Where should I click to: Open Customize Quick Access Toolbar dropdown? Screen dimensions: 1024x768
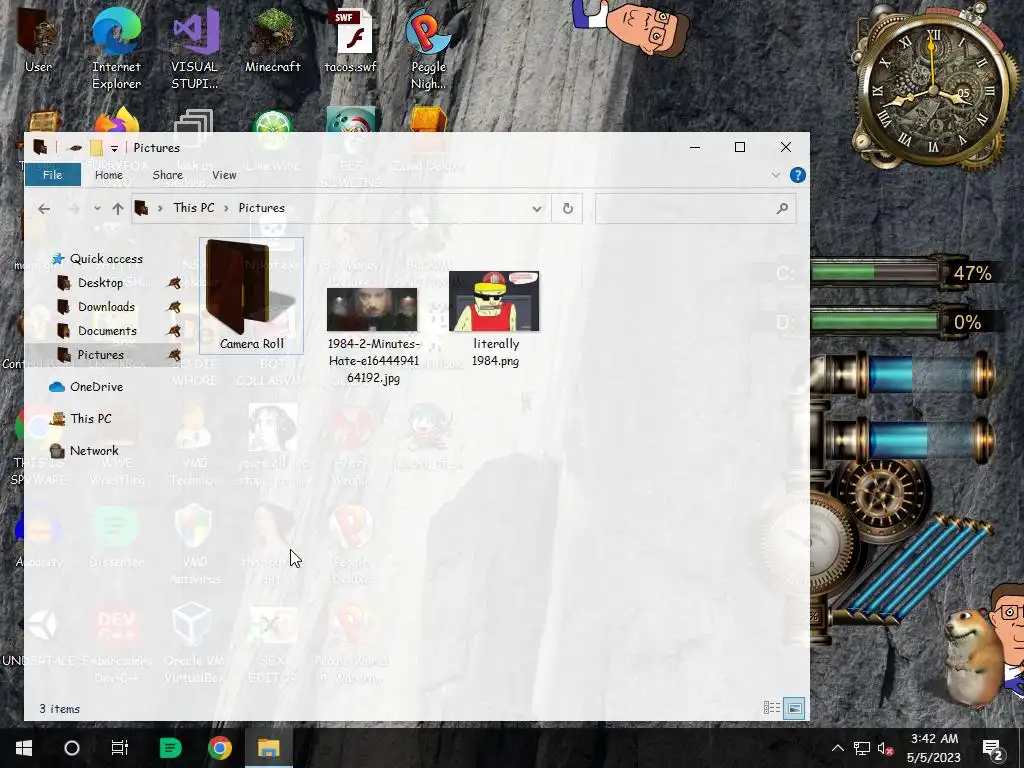click(x=114, y=148)
